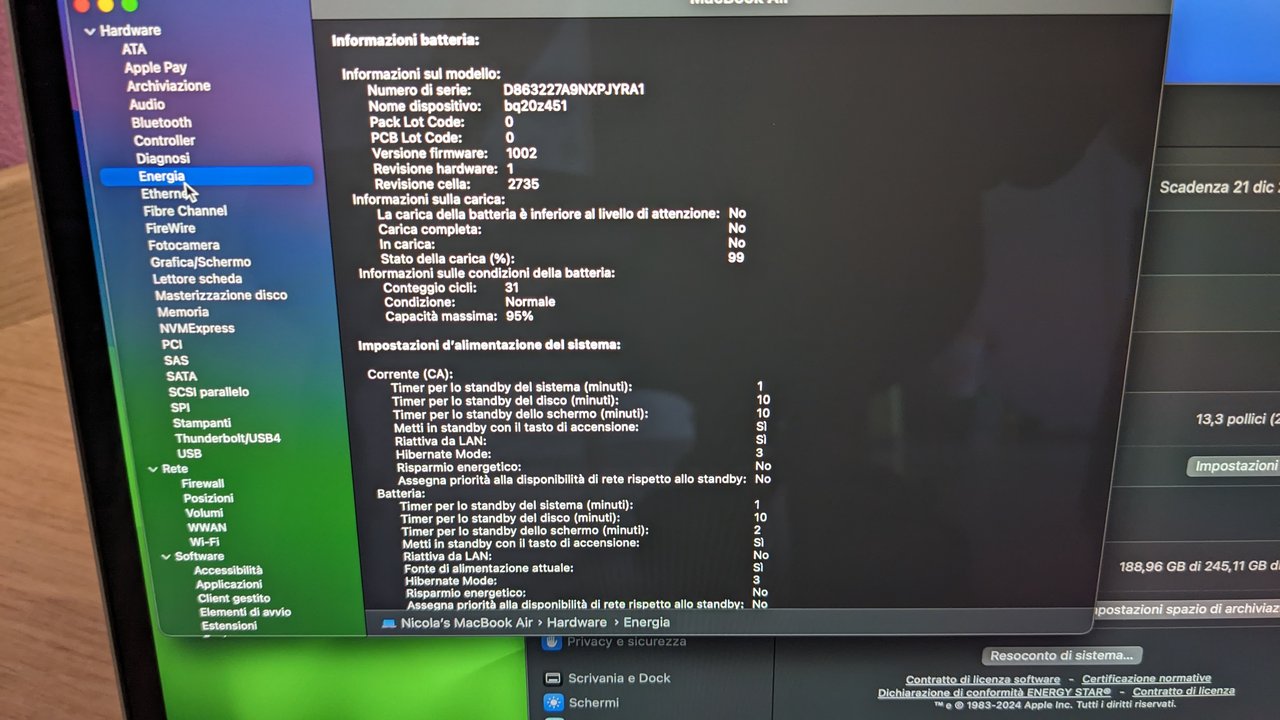Select Accessibilità under Software

click(x=228, y=571)
